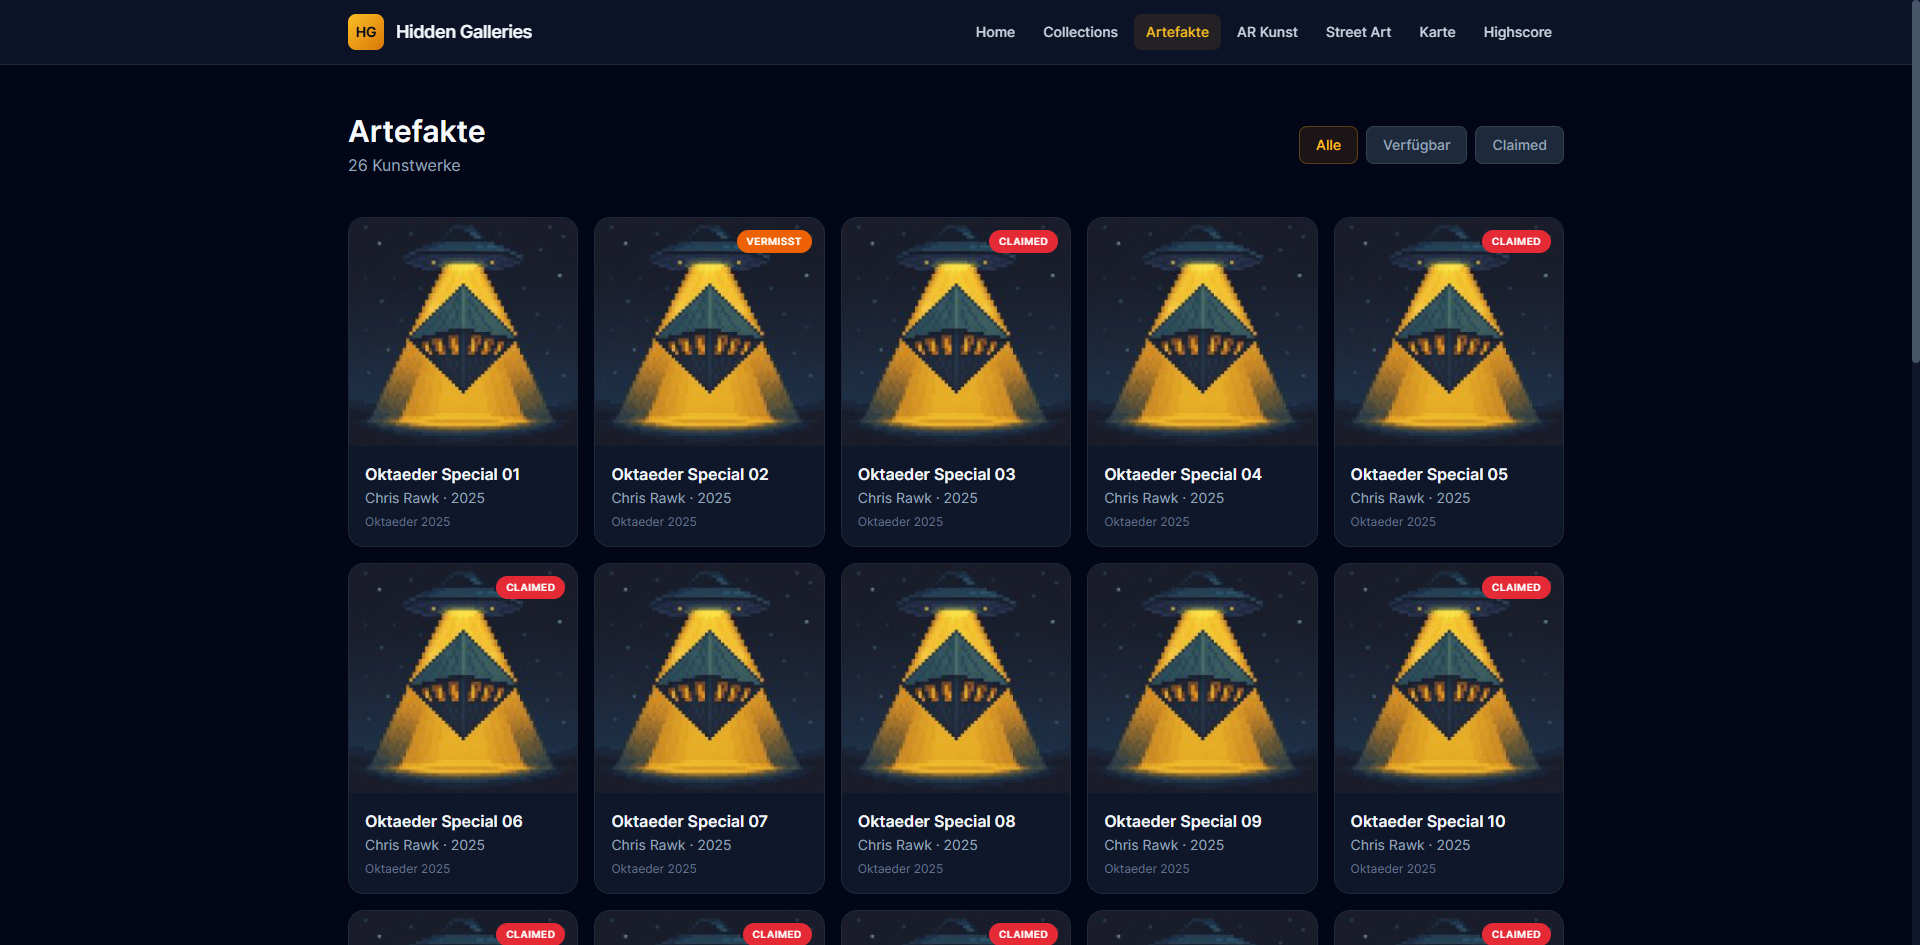The image size is (1920, 945).
Task: Click CLAIMED badge on Oktaeder Special 03
Action: (x=1023, y=242)
